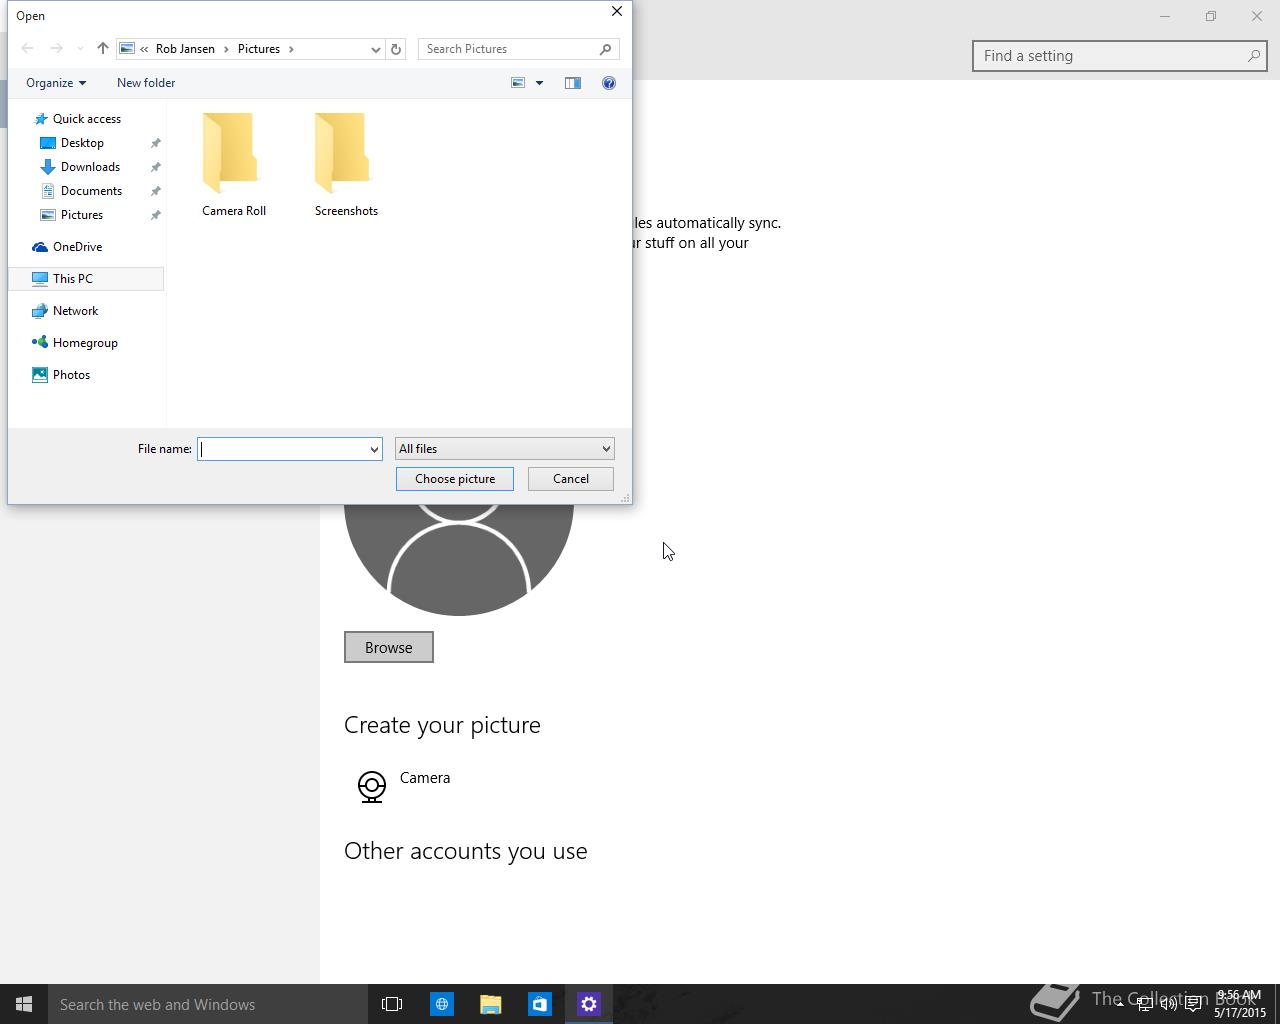This screenshot has height=1024, width=1280.
Task: Click pin icon beside Pictures
Action: point(155,215)
